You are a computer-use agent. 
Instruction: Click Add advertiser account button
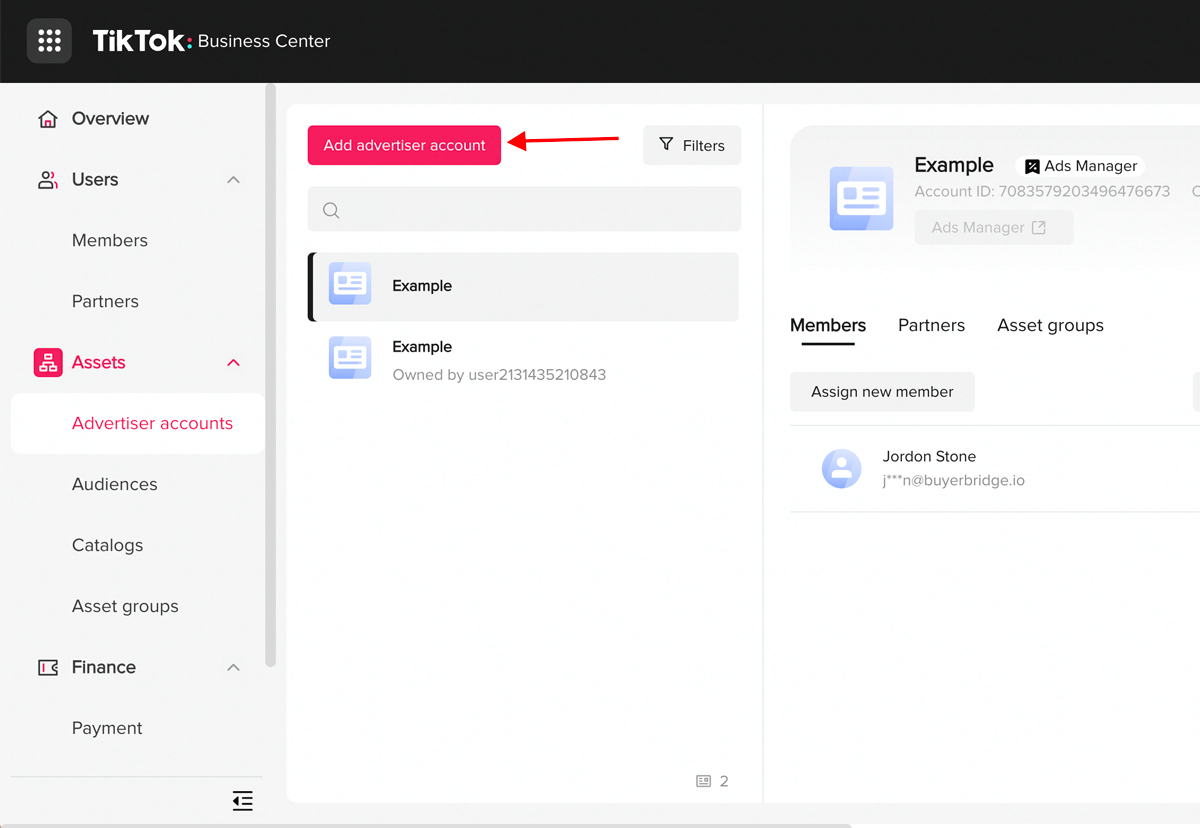404,146
